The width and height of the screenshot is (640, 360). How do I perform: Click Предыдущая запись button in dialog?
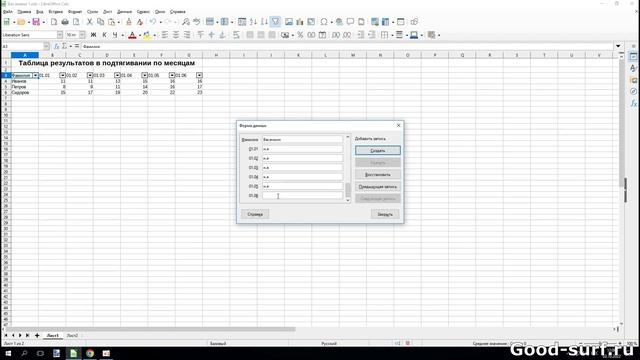coord(378,187)
